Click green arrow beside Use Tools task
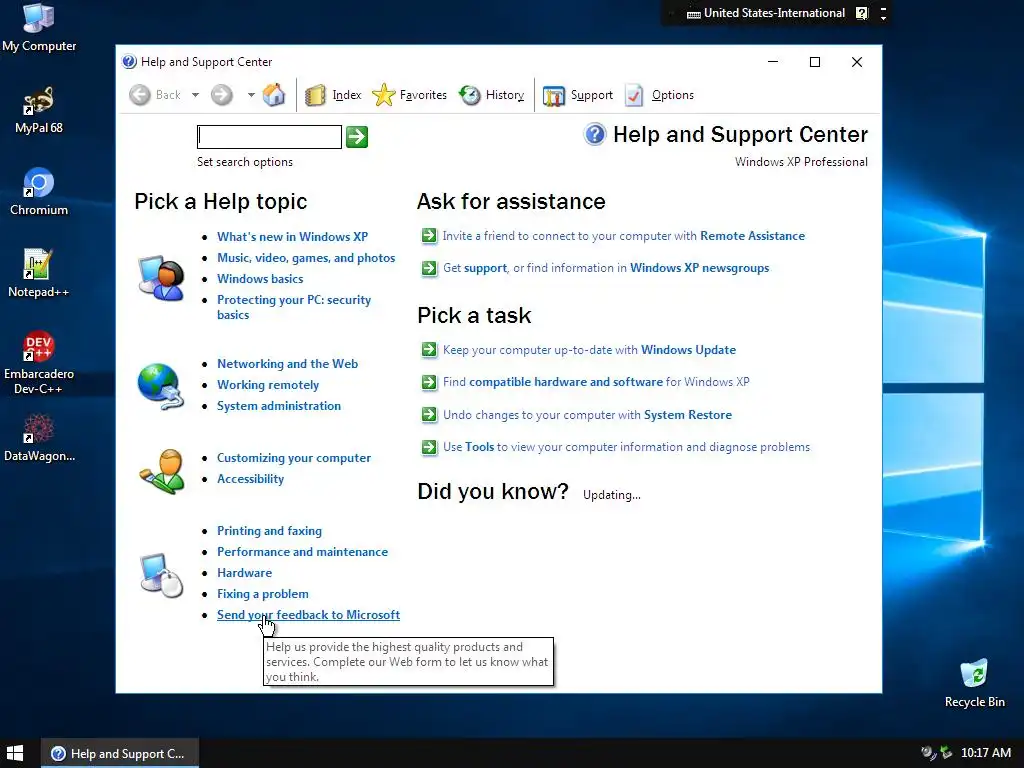This screenshot has height=768, width=1024. coord(429,447)
